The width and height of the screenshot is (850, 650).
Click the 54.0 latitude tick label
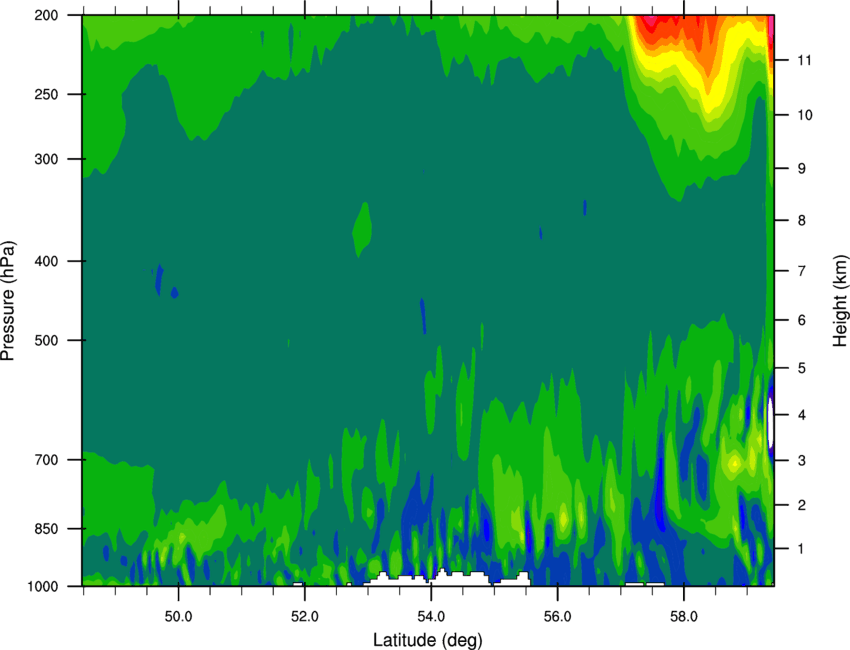[431, 617]
